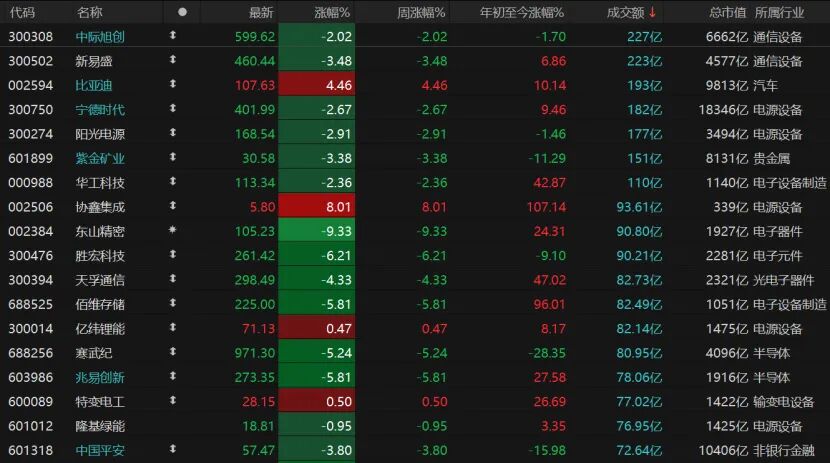
Task: Click the latest price 971.30
Action: 255,353
